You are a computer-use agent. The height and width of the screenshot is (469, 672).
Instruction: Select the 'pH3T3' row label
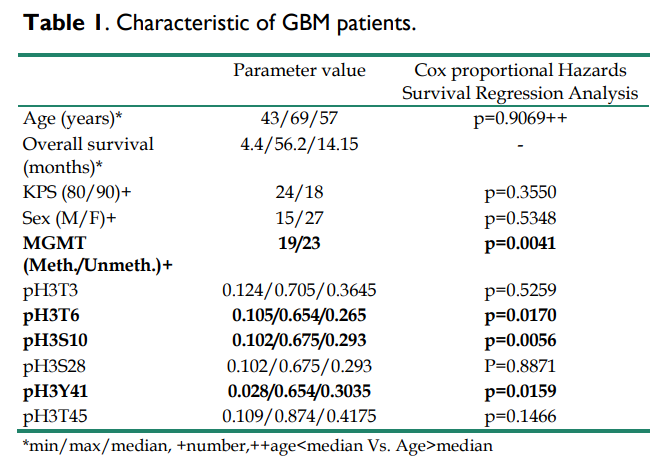[49, 291]
